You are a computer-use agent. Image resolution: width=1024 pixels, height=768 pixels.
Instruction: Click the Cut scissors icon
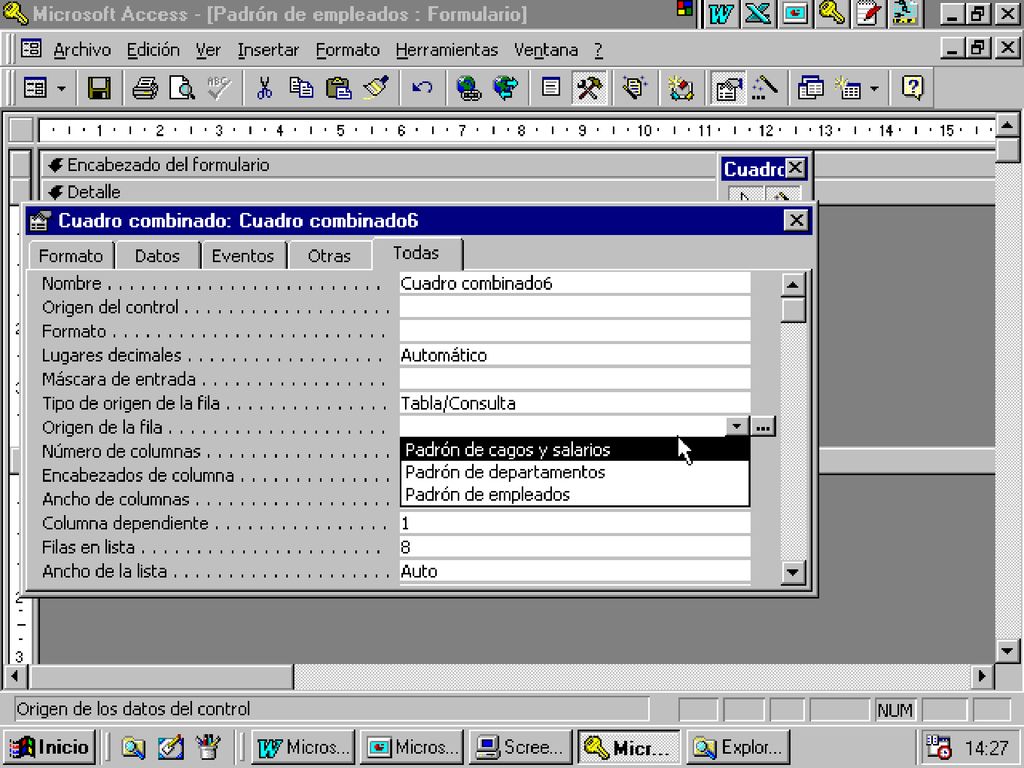point(264,88)
